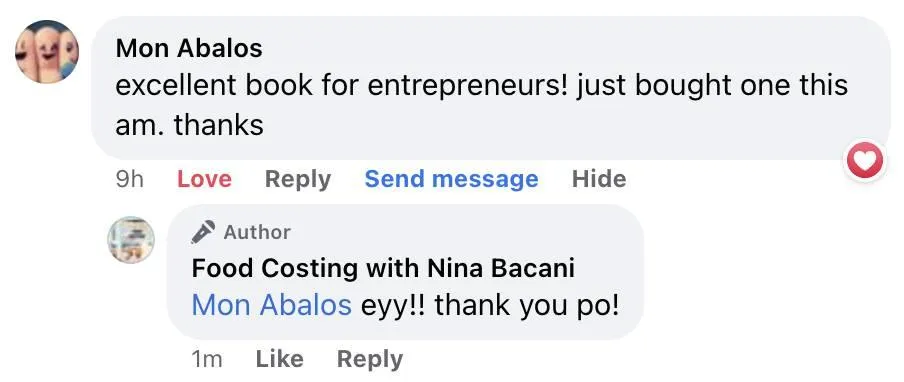Image resolution: width=904 pixels, height=382 pixels.
Task: Click the 9h timestamp
Action: (x=129, y=179)
